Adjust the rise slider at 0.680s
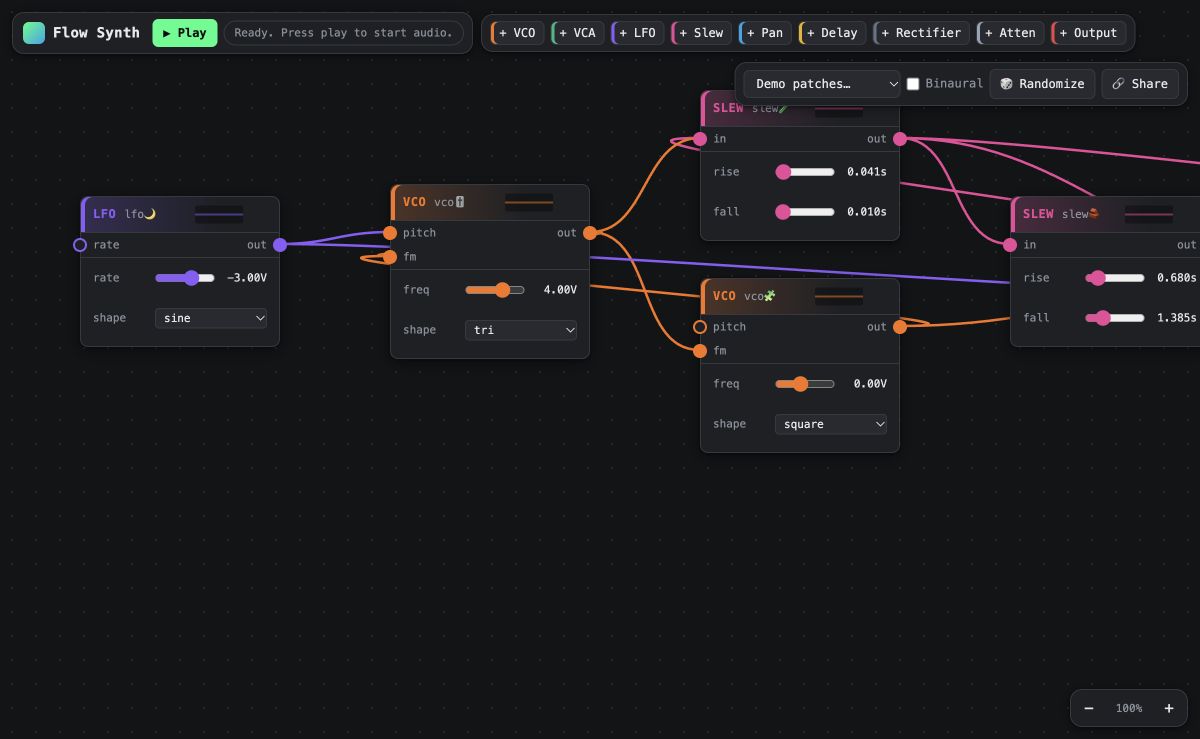 pyautogui.click(x=1115, y=278)
